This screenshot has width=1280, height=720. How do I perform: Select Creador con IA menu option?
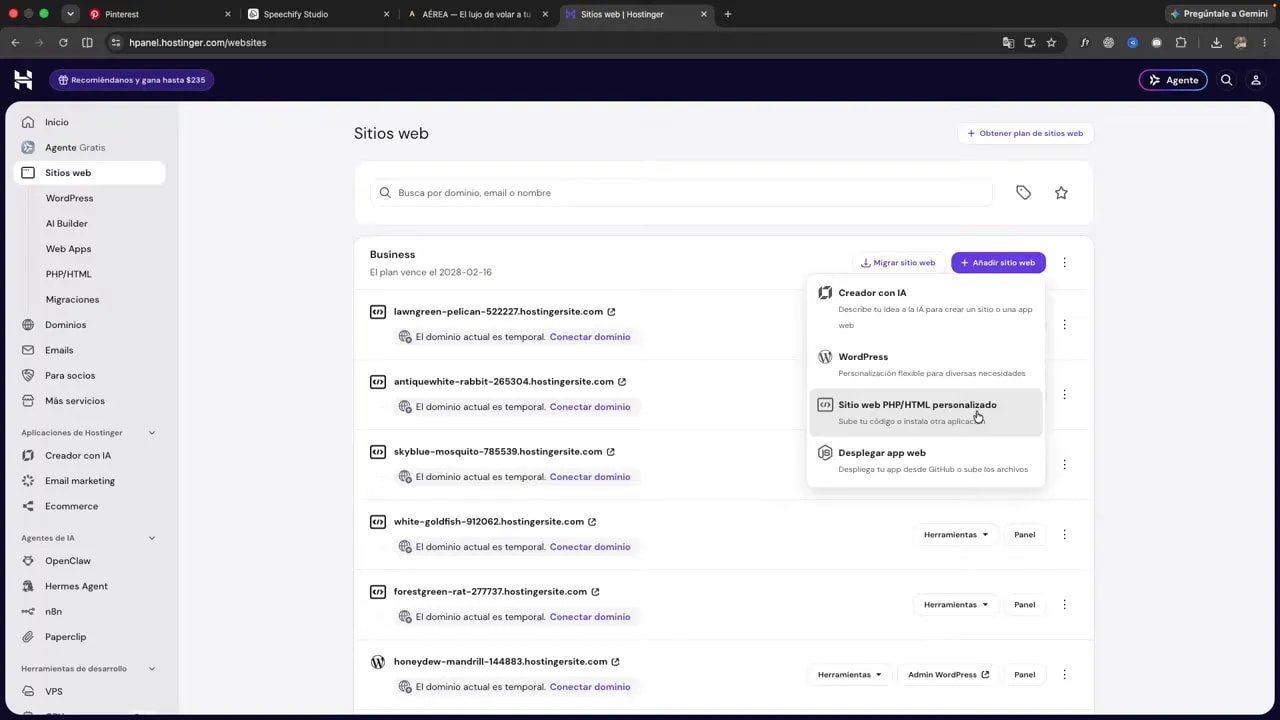pyautogui.click(x=925, y=308)
